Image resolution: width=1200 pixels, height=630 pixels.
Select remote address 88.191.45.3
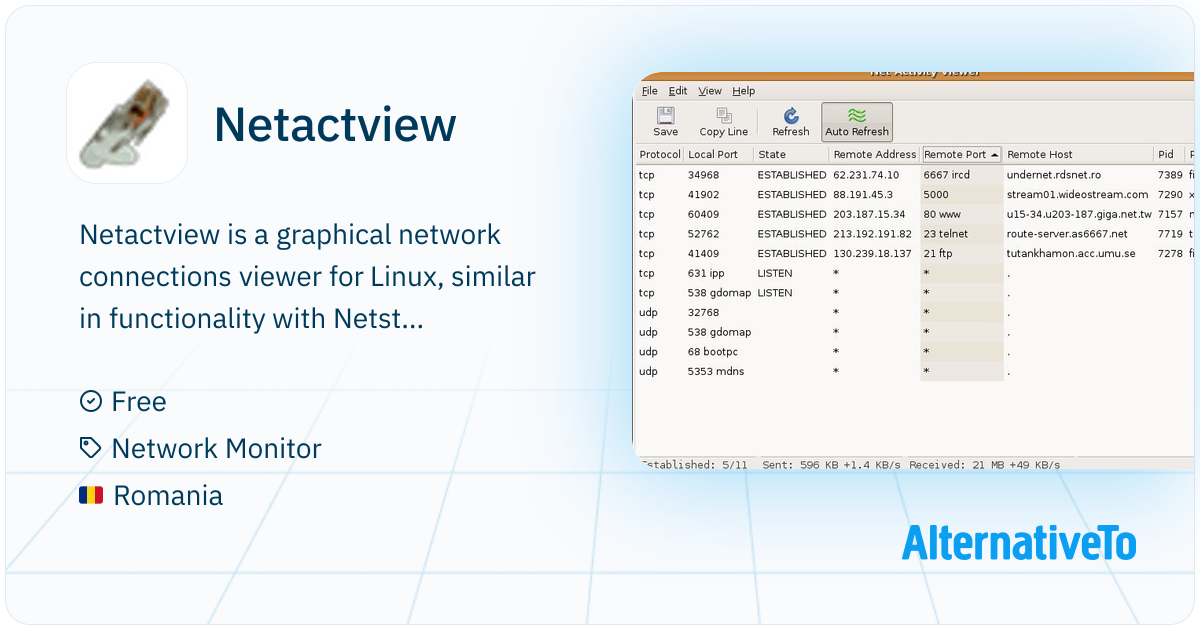pos(863,195)
